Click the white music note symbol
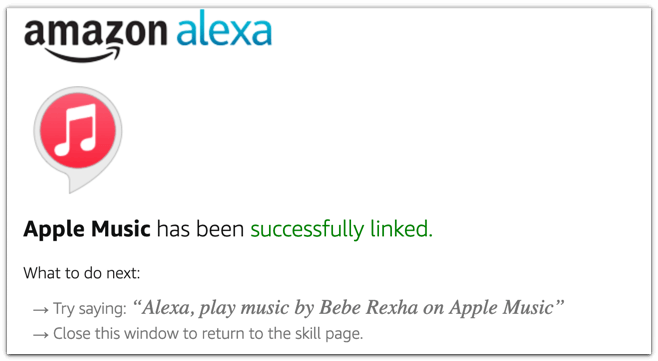Viewport: 658px width, 361px height. click(x=76, y=130)
